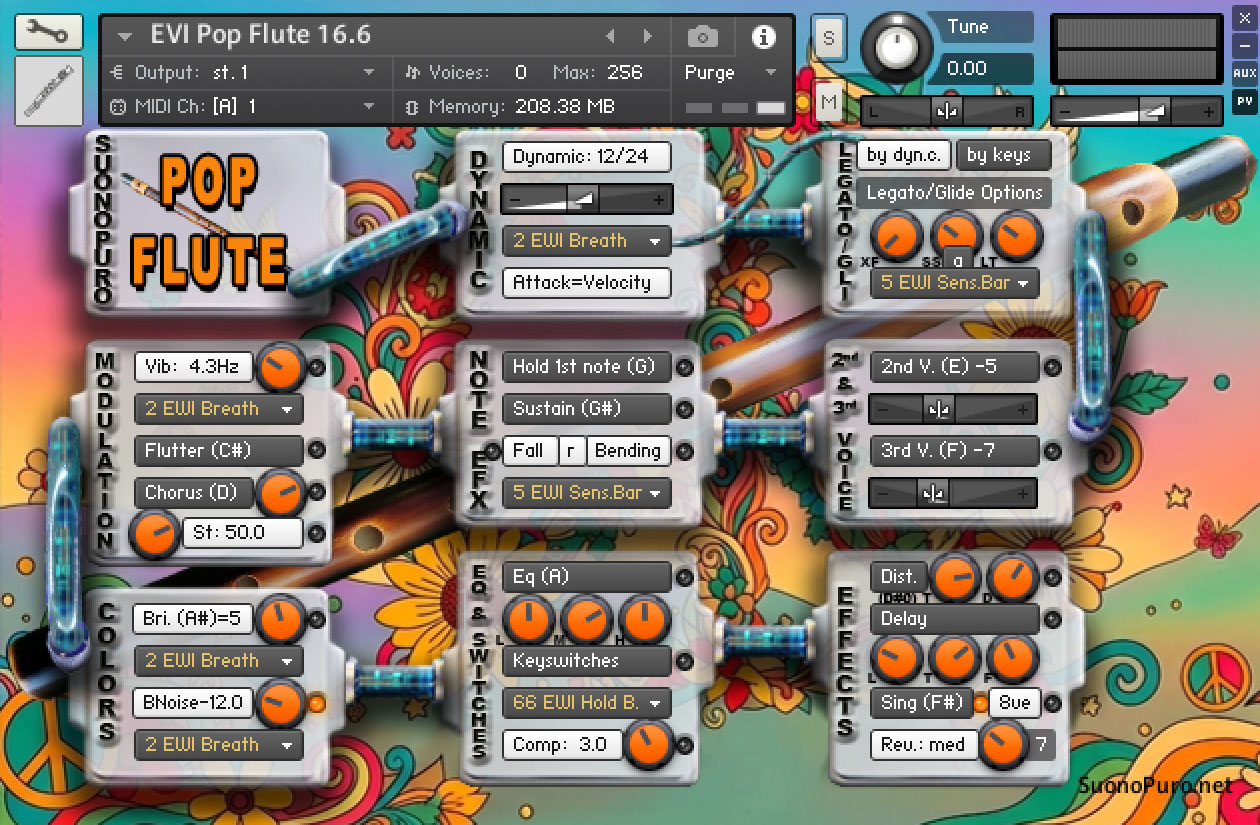The image size is (1260, 825).
Task: Take an instrument snapshot with the camera icon
Action: [x=702, y=34]
